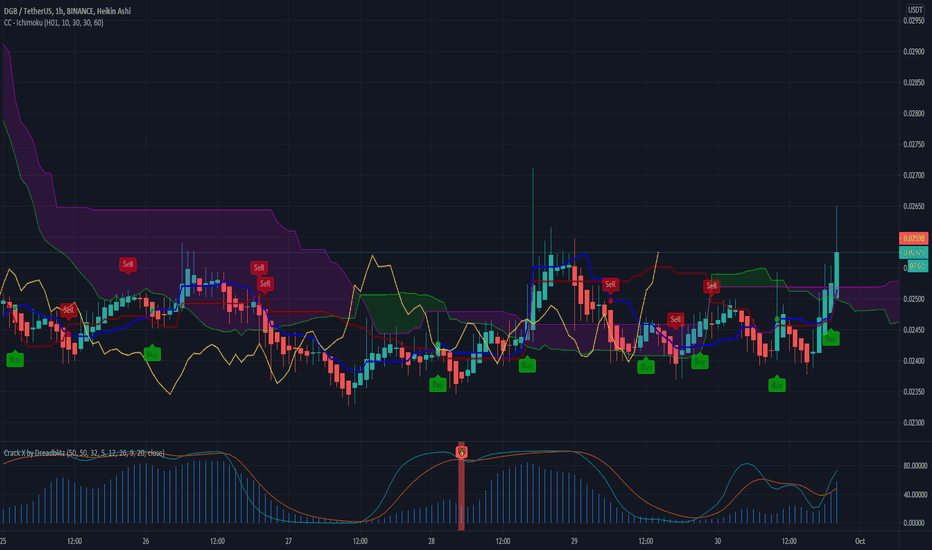Click the 80.00000 oscillator axis label

(915, 466)
